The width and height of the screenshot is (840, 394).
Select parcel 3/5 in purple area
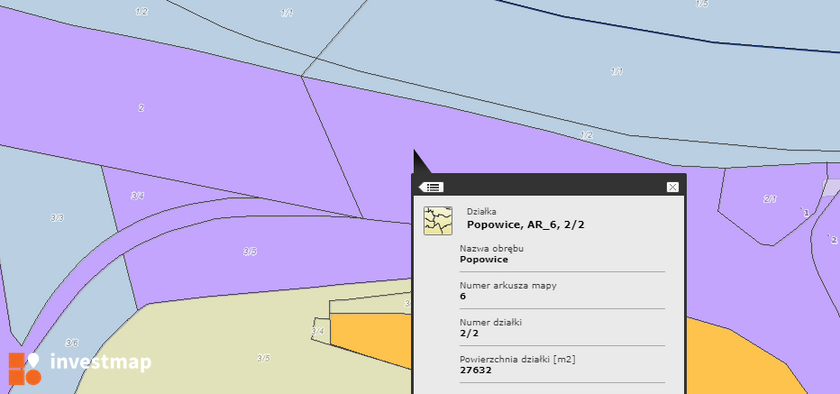pos(250,251)
